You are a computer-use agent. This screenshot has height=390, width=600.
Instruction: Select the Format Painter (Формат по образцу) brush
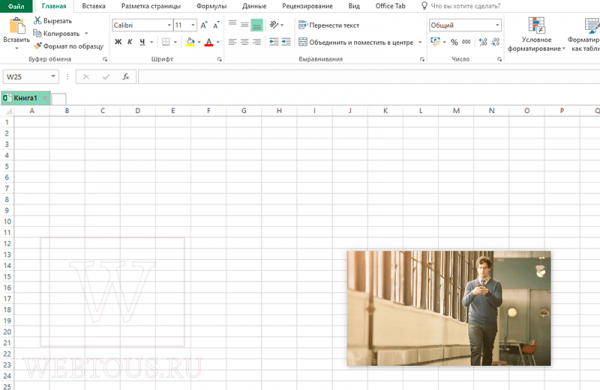pyautogui.click(x=38, y=46)
